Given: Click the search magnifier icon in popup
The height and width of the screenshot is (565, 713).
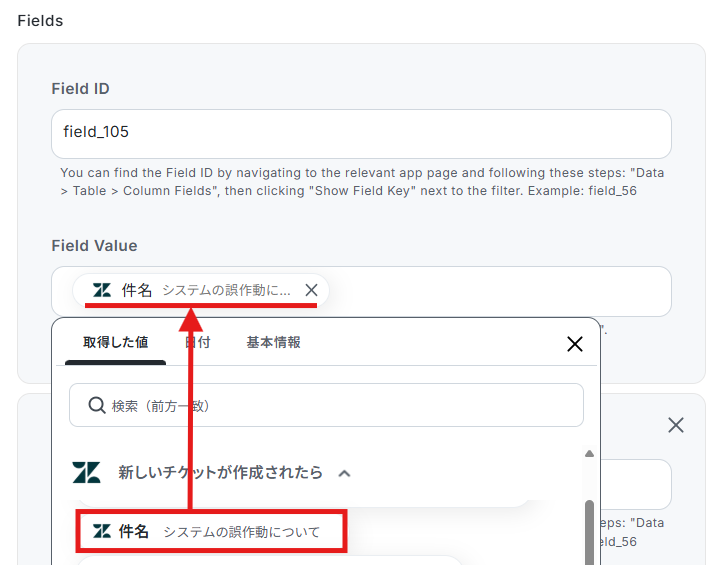Looking at the screenshot, I should click(x=97, y=405).
